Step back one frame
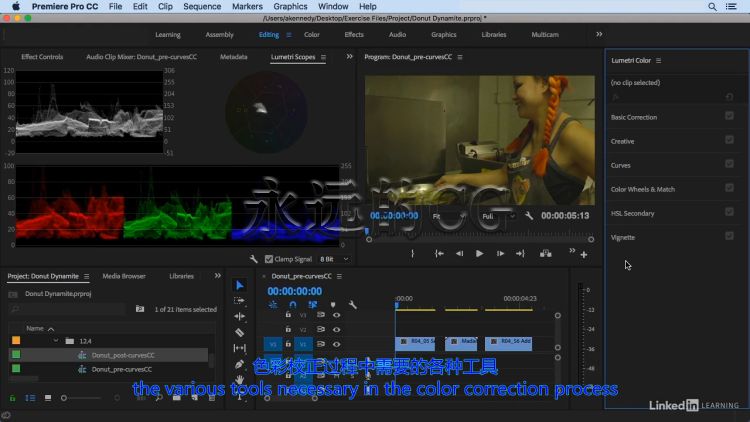The image size is (750, 422). tap(459, 254)
